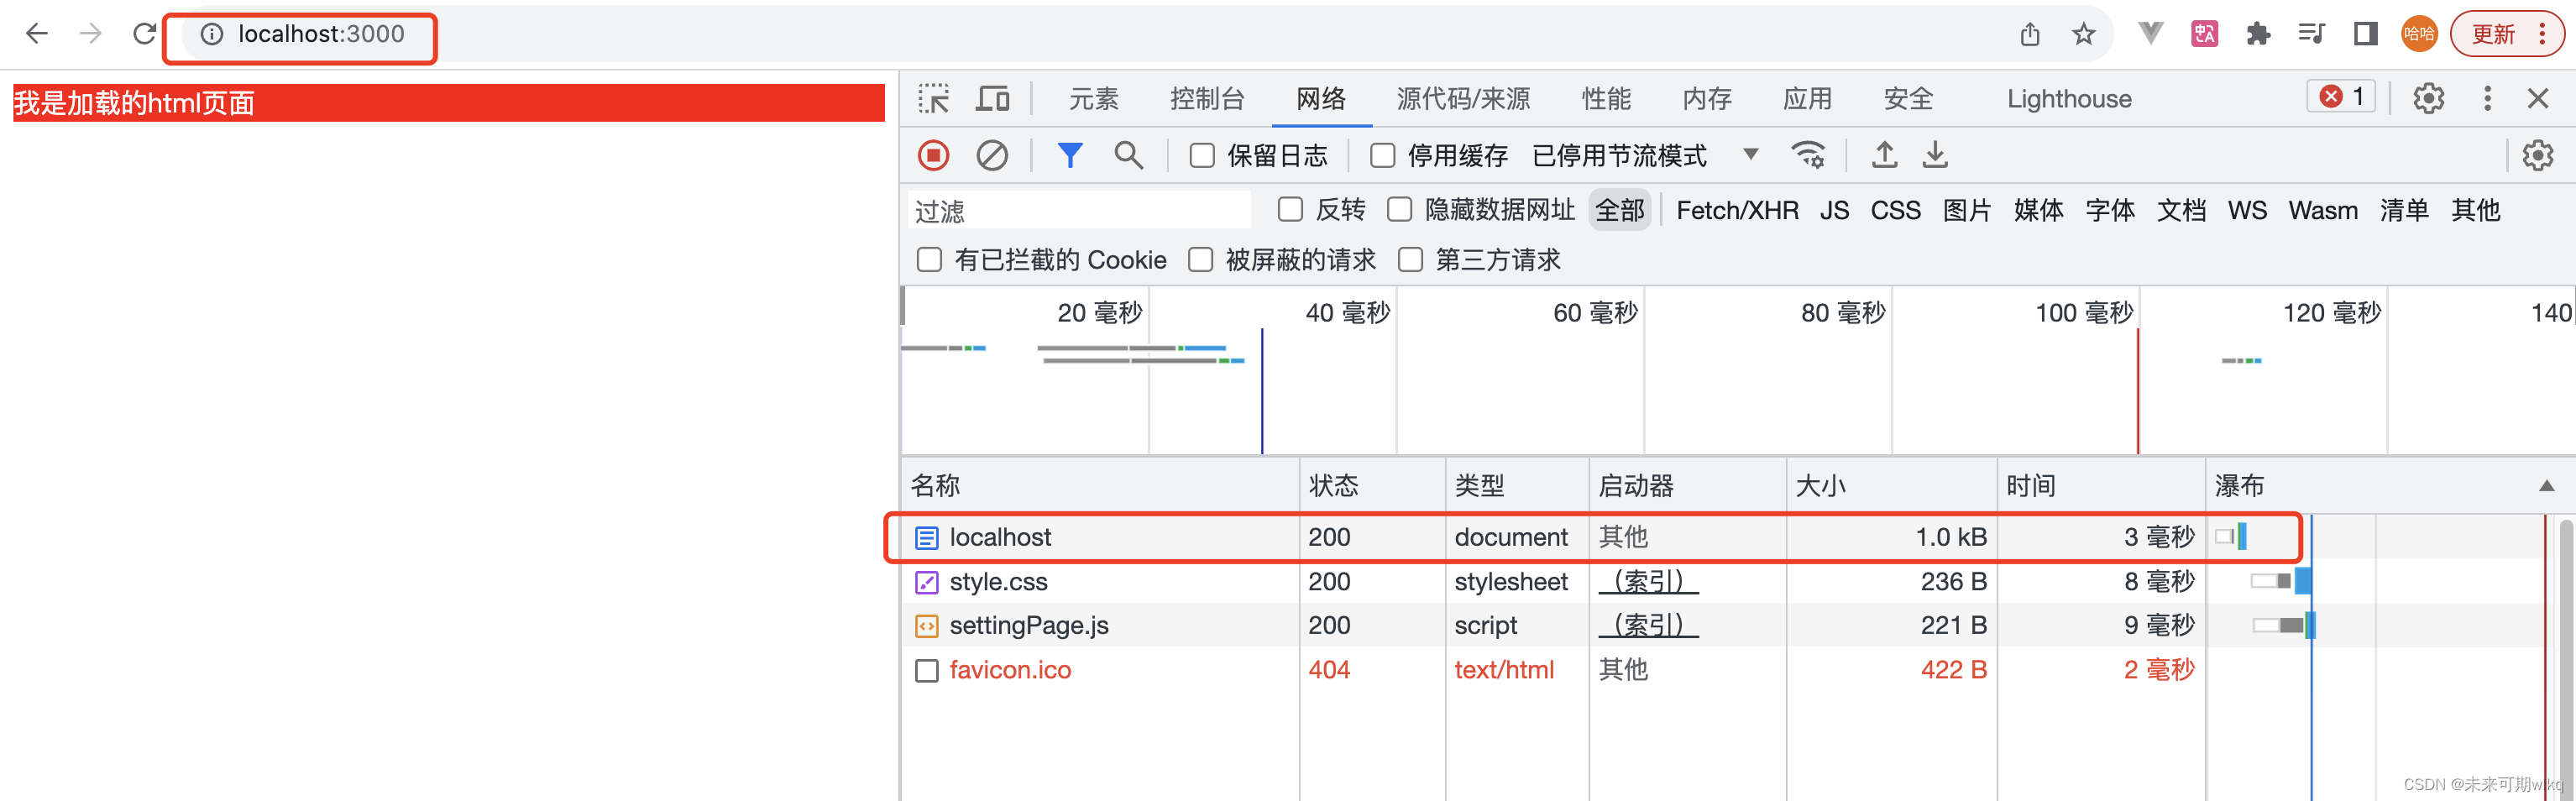Filter requests by CSS type
The image size is (2576, 801).
point(1895,210)
